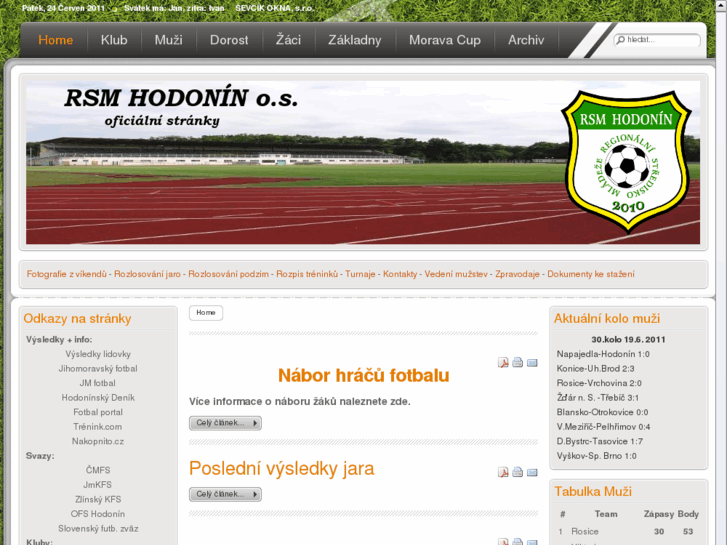Viewport: 727px width, 545px height.
Task: Select Rosice row in Tabulka Muži
Action: (x=629, y=532)
